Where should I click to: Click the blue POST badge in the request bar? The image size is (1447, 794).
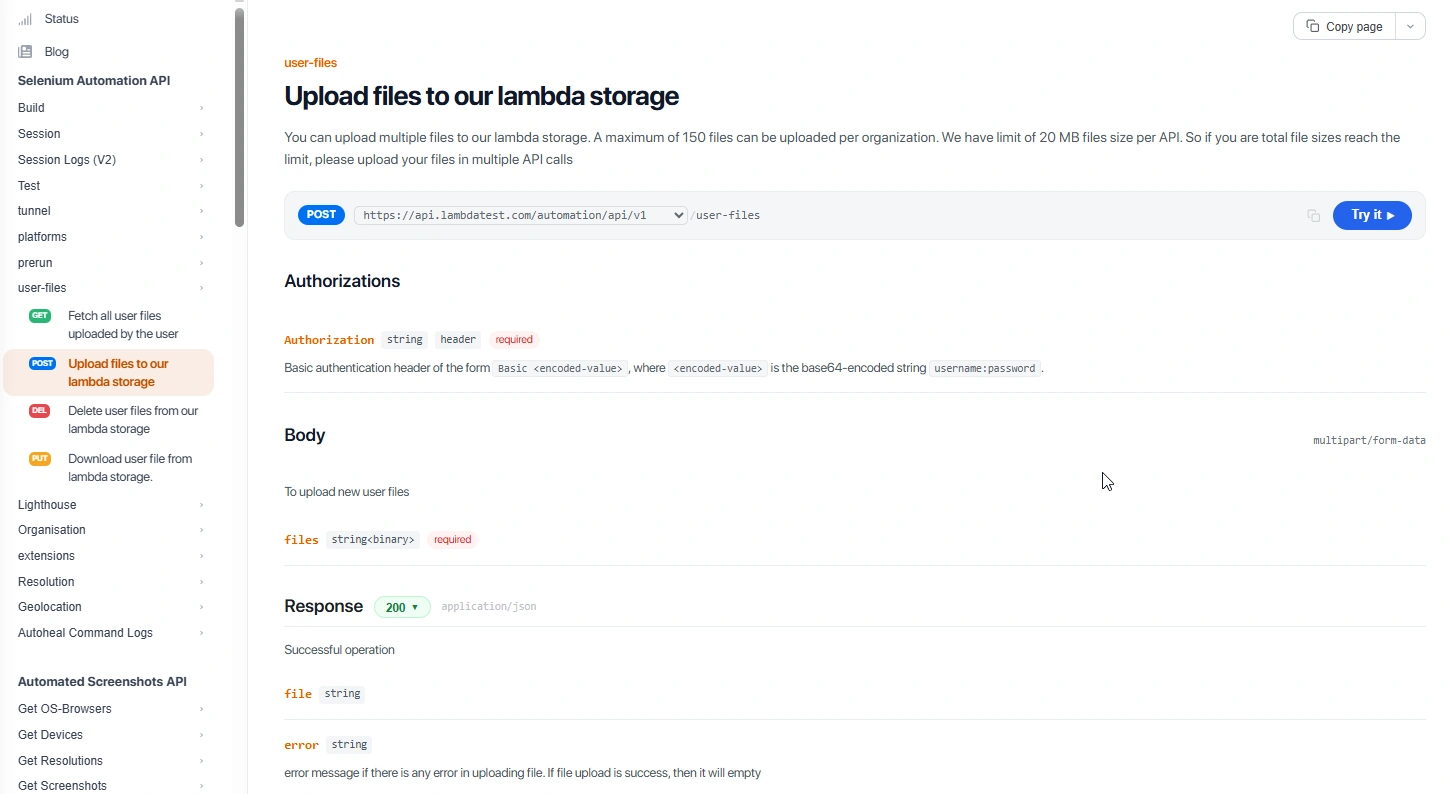point(321,215)
